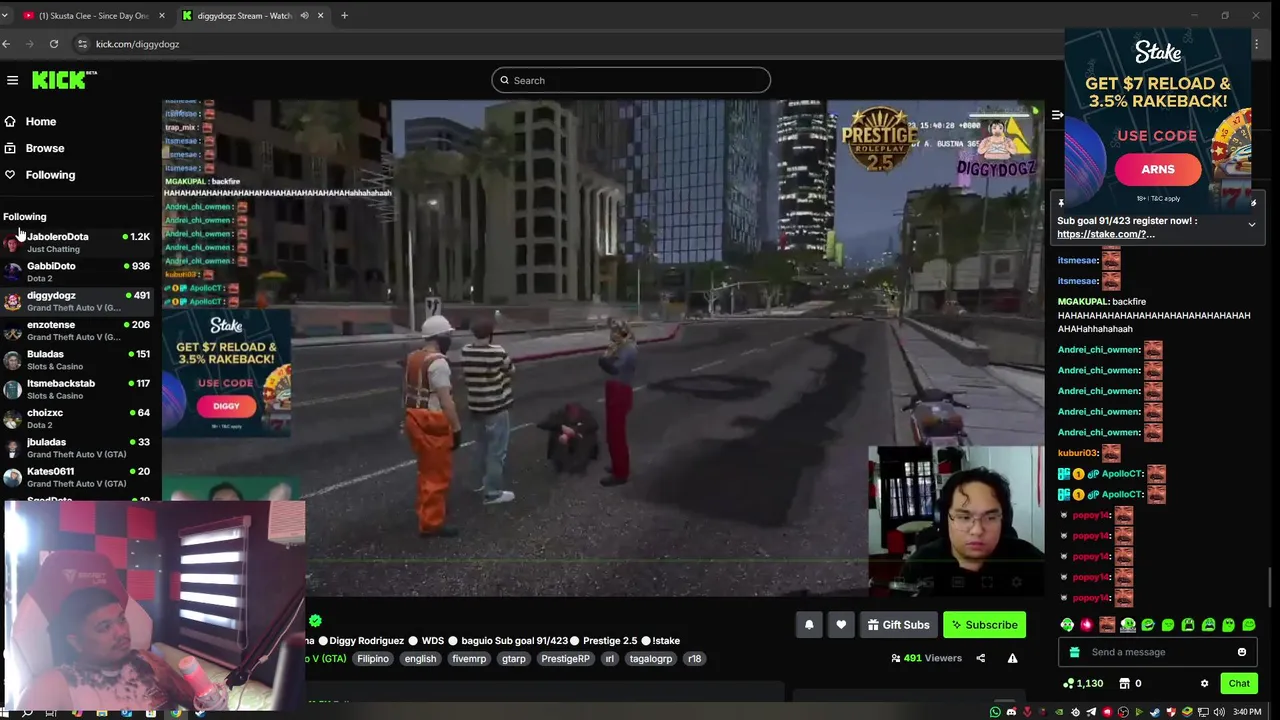Open Steam icon in system tray
Image resolution: width=1280 pixels, height=720 pixels.
coord(1155,712)
